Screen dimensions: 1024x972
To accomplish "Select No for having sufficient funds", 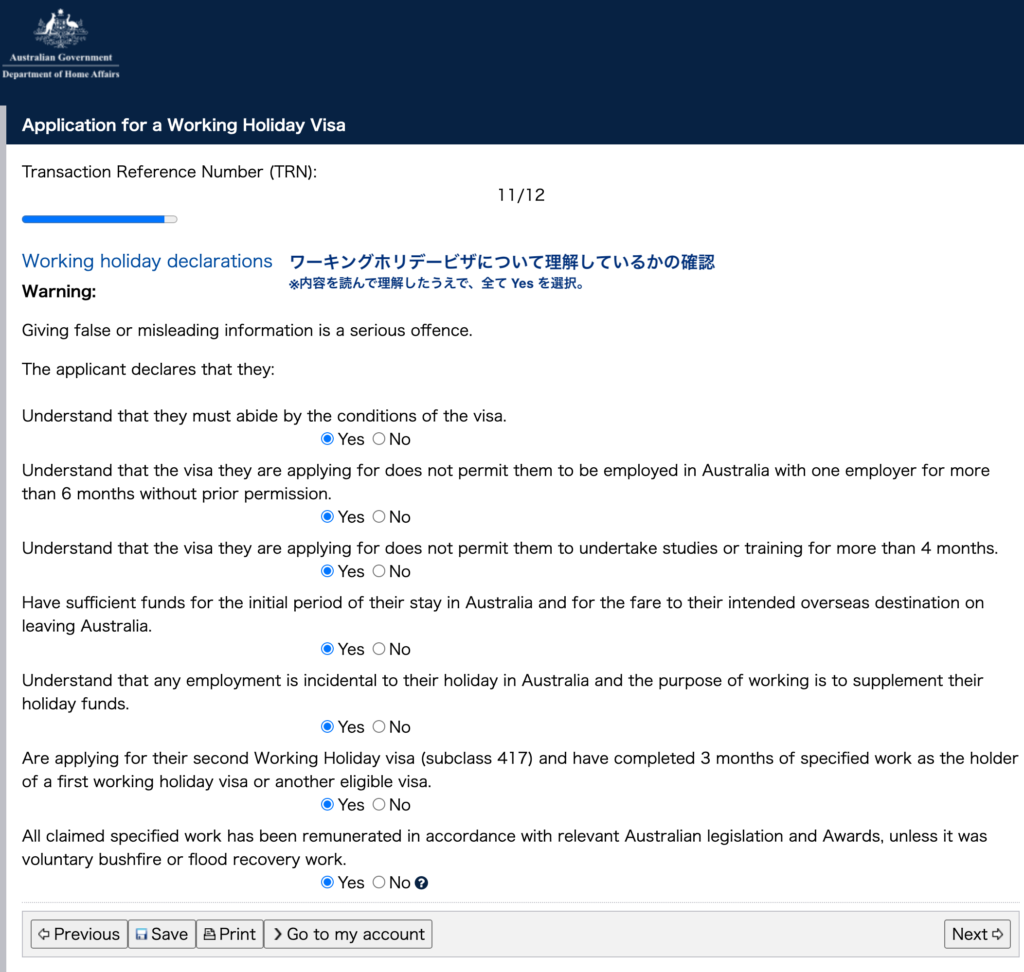I will point(379,649).
